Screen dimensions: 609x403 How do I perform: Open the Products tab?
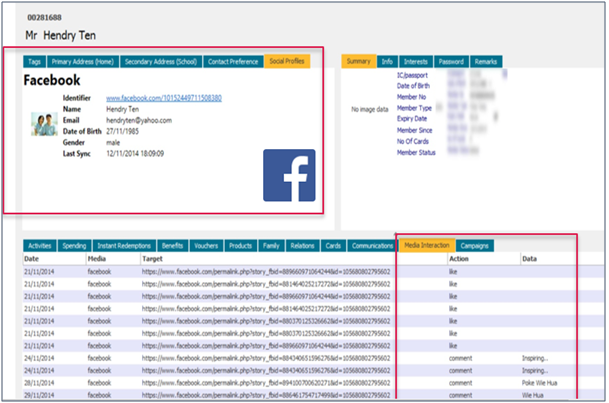pos(240,245)
